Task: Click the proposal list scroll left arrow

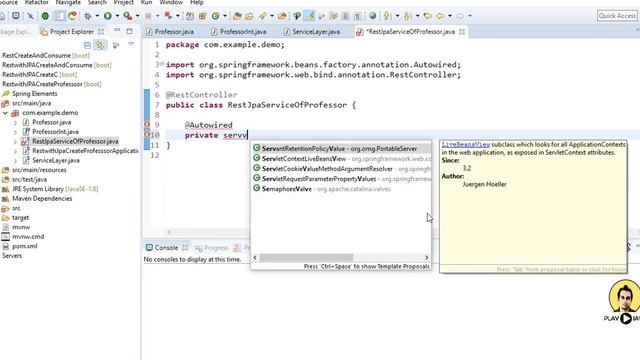Action: pos(255,258)
